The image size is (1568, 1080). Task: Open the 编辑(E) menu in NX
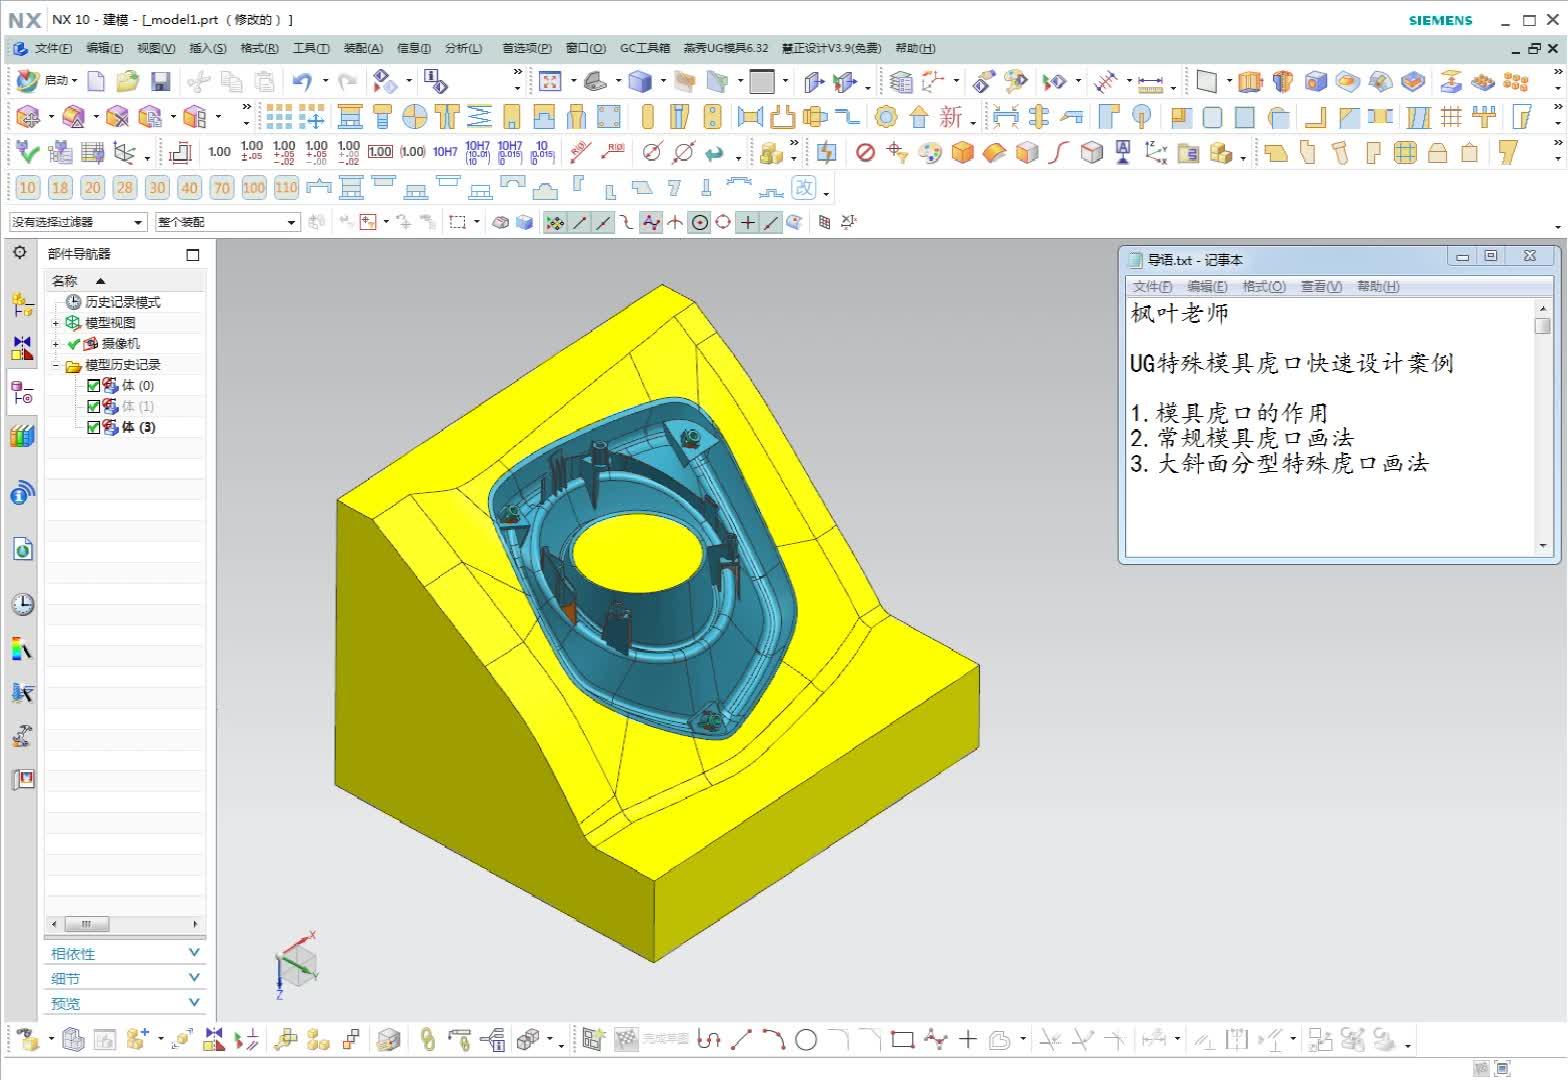click(x=104, y=48)
